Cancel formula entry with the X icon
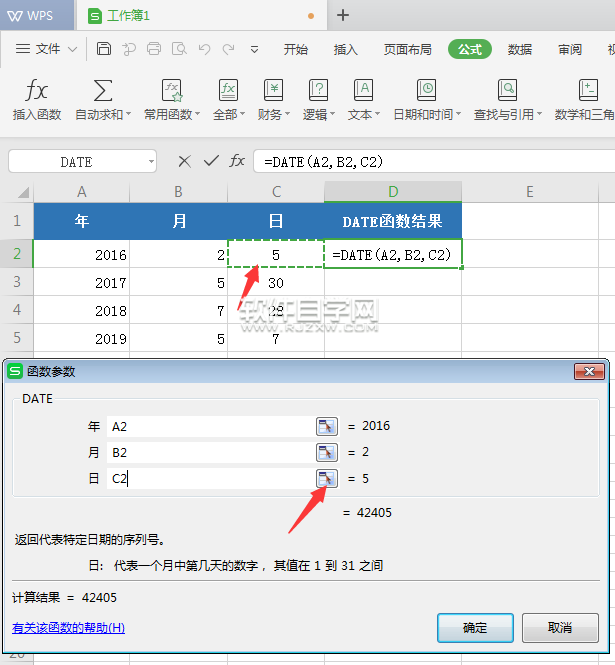This screenshot has height=665, width=615. point(184,161)
